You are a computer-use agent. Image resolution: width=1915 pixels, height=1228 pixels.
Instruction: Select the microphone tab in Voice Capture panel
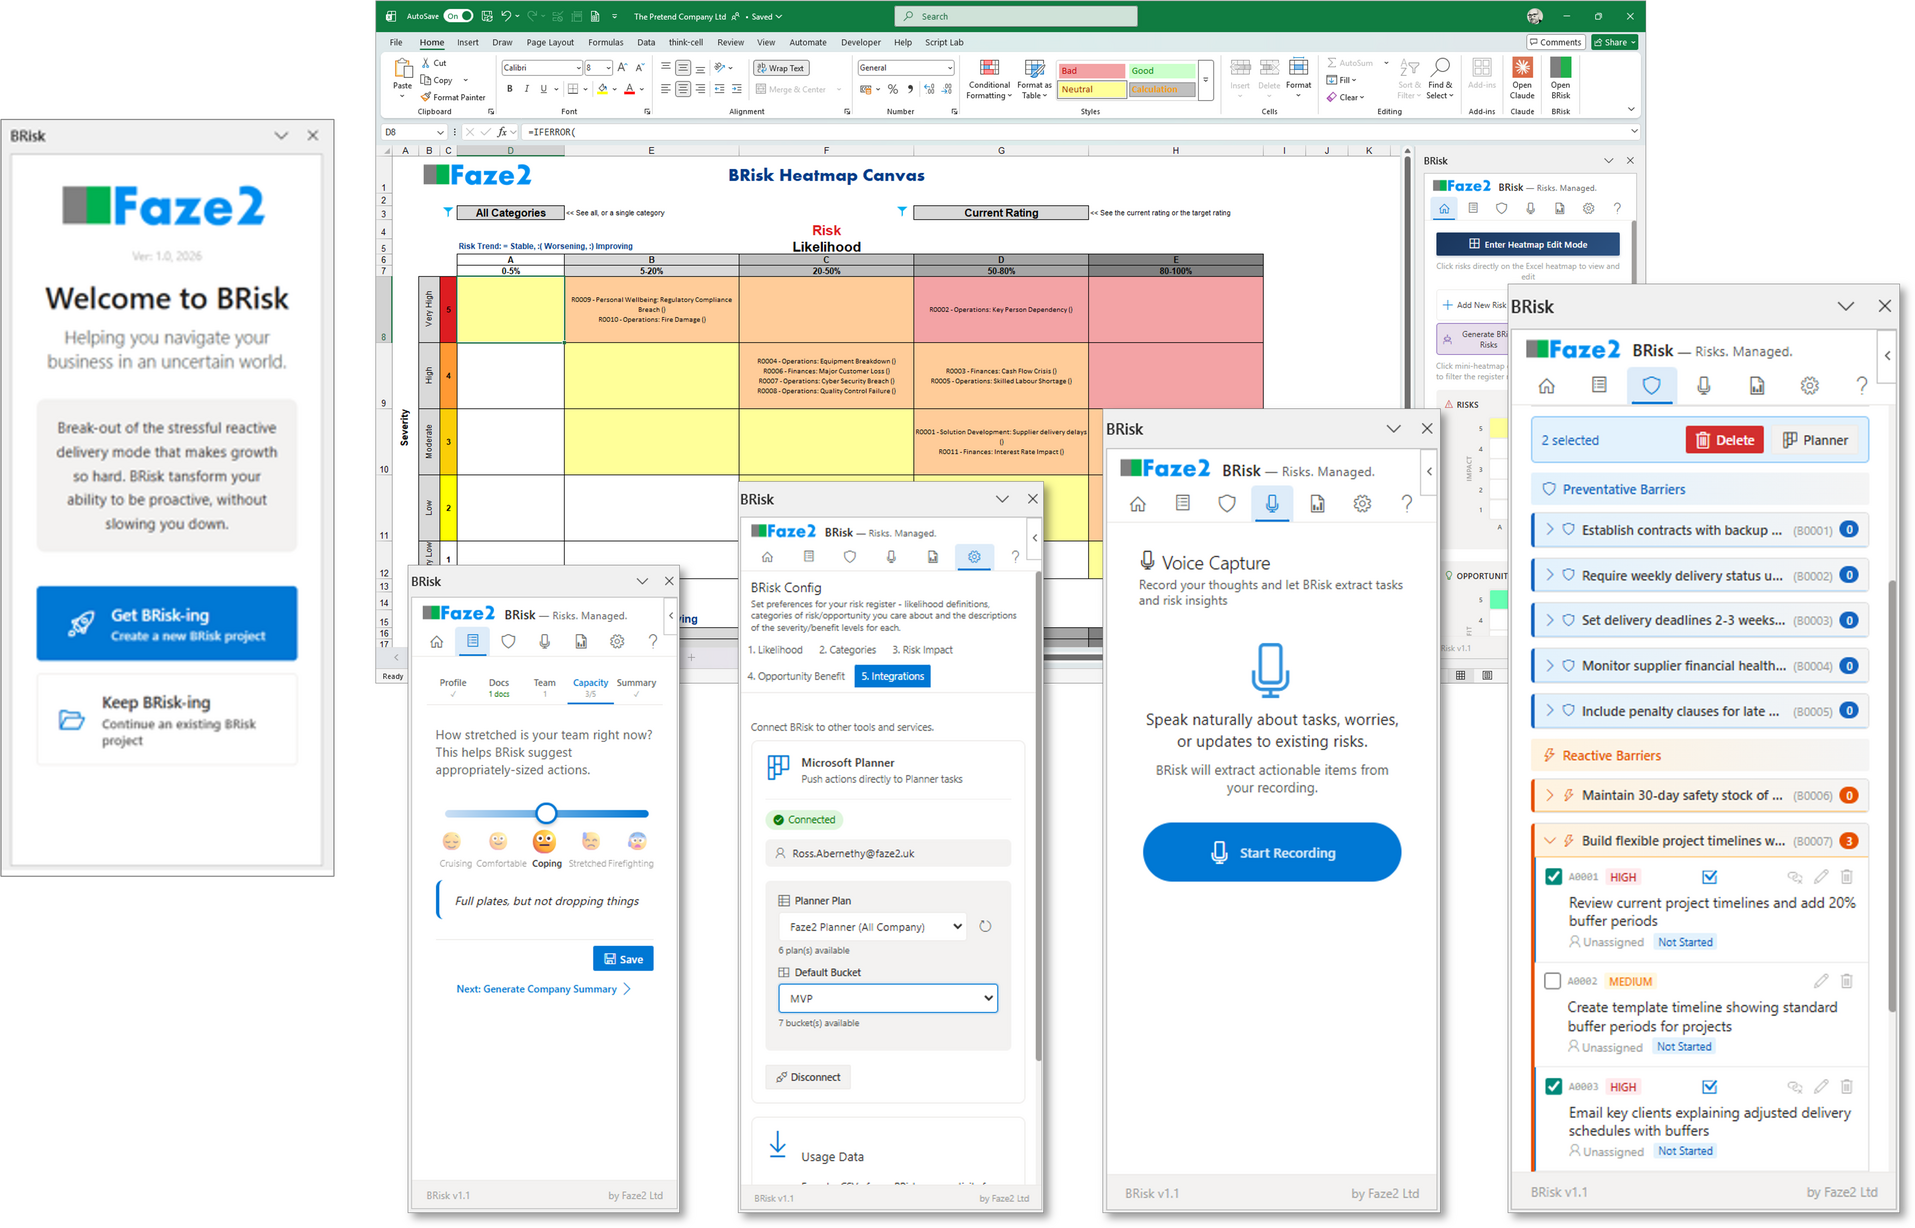click(x=1271, y=503)
